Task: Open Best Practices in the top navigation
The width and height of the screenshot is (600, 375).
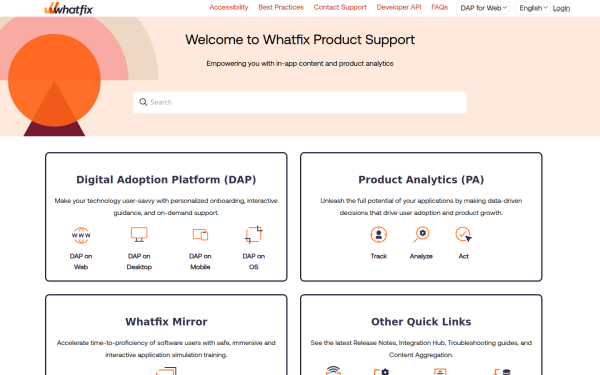Action: click(281, 7)
